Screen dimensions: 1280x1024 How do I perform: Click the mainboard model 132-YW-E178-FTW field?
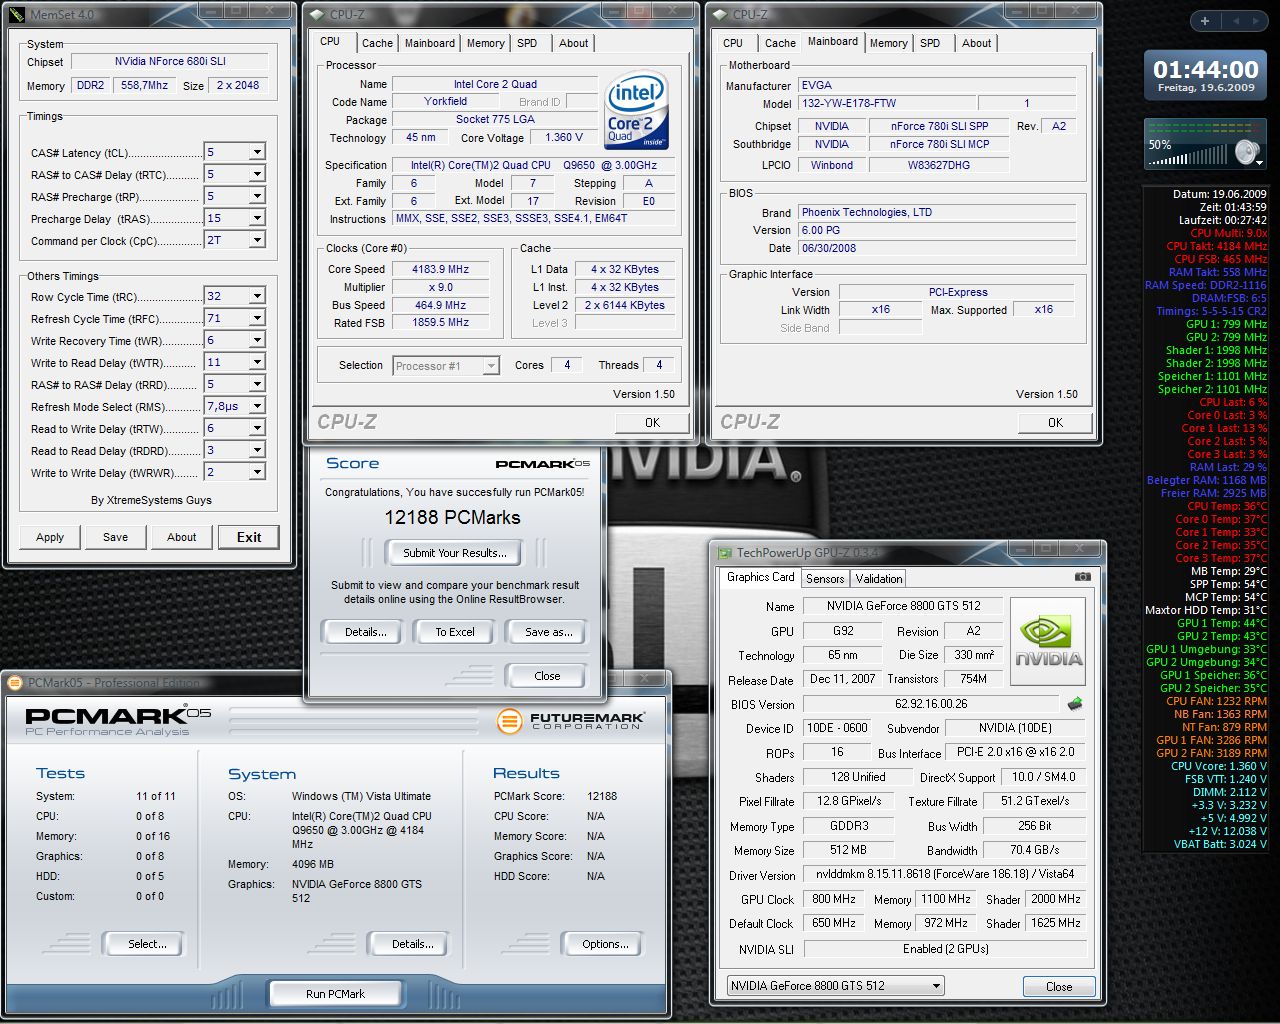pos(886,103)
